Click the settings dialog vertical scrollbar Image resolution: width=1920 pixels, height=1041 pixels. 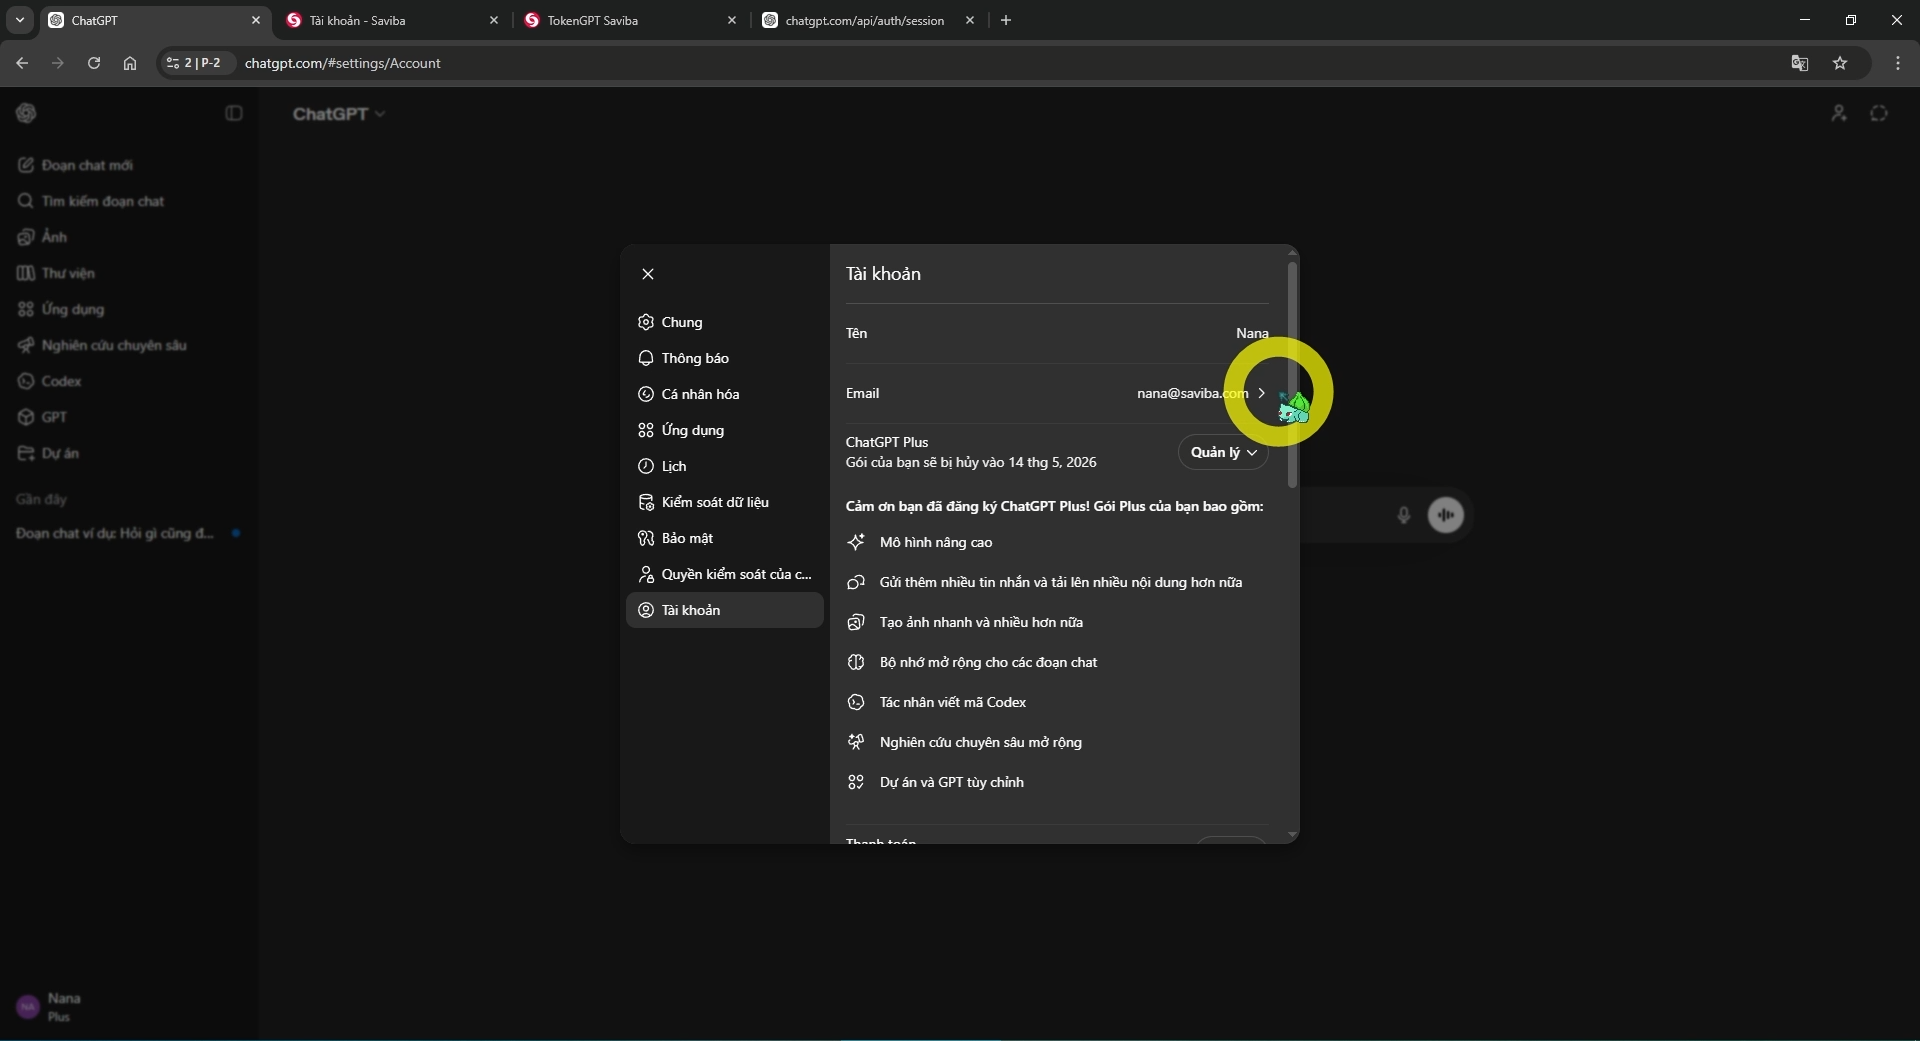pos(1292,375)
